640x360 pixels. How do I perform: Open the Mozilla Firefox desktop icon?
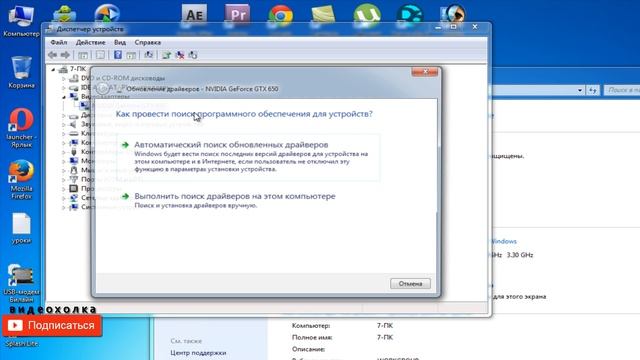tap(21, 180)
